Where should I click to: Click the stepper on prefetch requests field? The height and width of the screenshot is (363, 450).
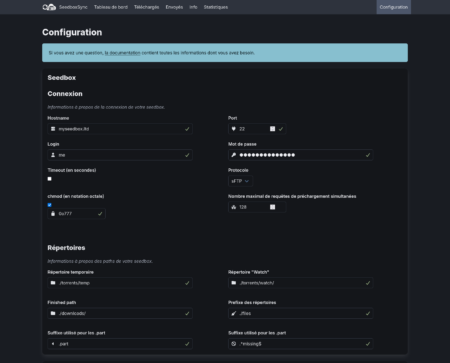click(x=272, y=207)
